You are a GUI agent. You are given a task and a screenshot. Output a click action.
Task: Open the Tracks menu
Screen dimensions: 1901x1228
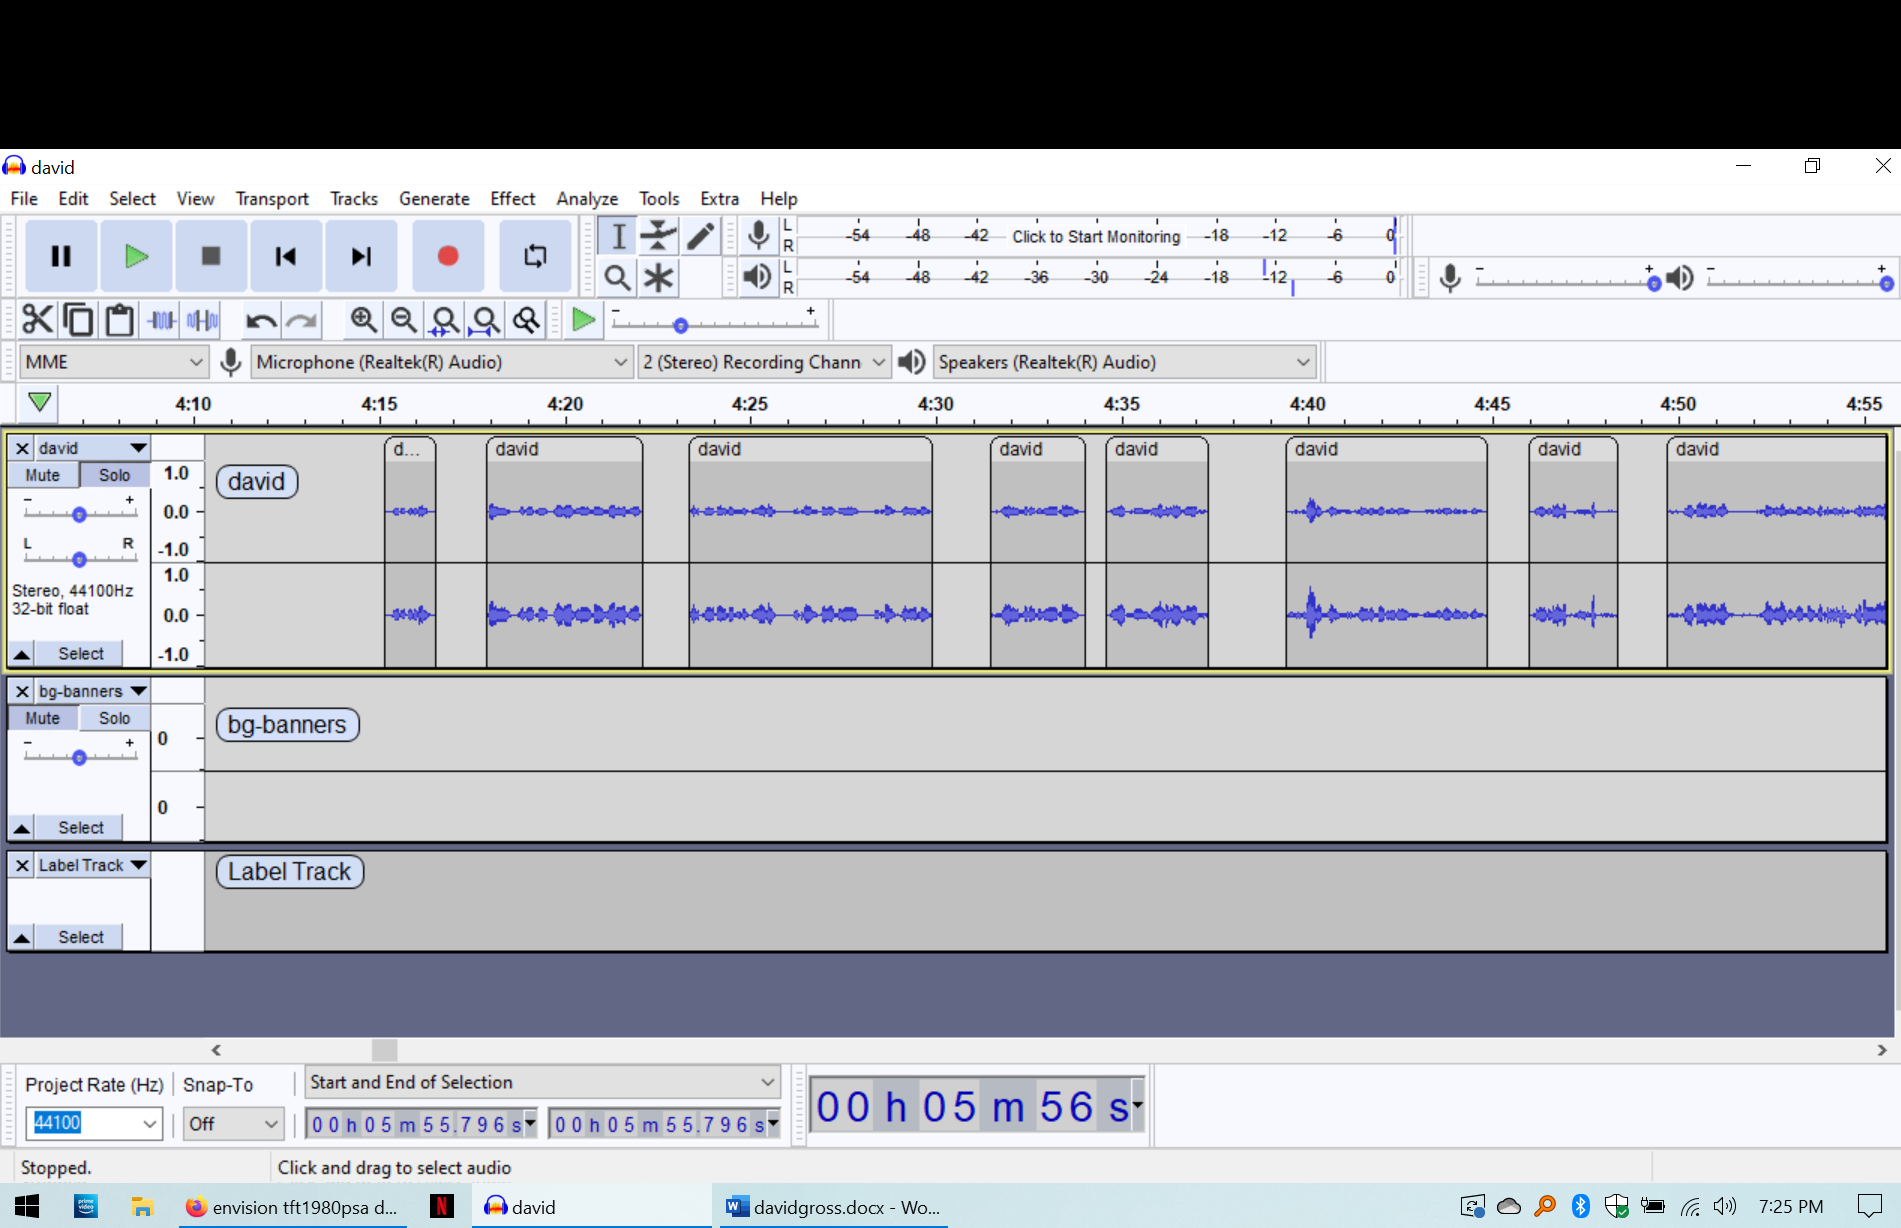[354, 199]
